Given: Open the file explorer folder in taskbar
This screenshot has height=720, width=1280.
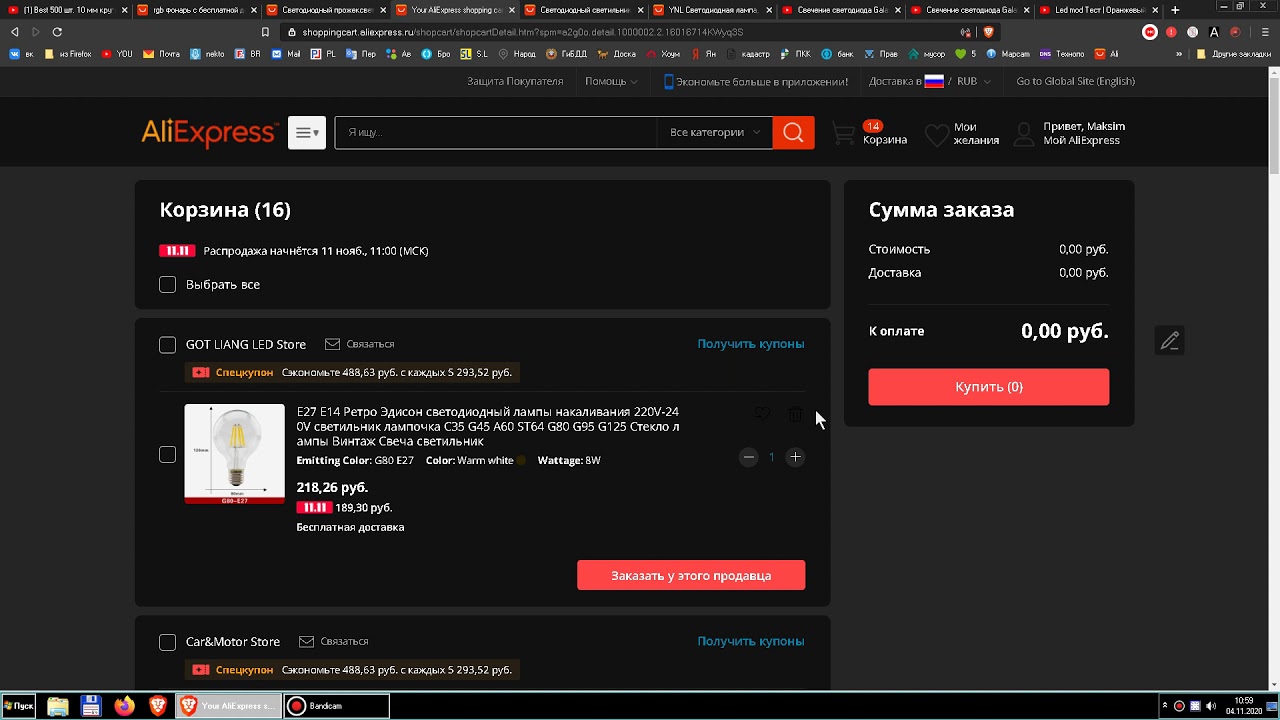Looking at the screenshot, I should (x=58, y=706).
